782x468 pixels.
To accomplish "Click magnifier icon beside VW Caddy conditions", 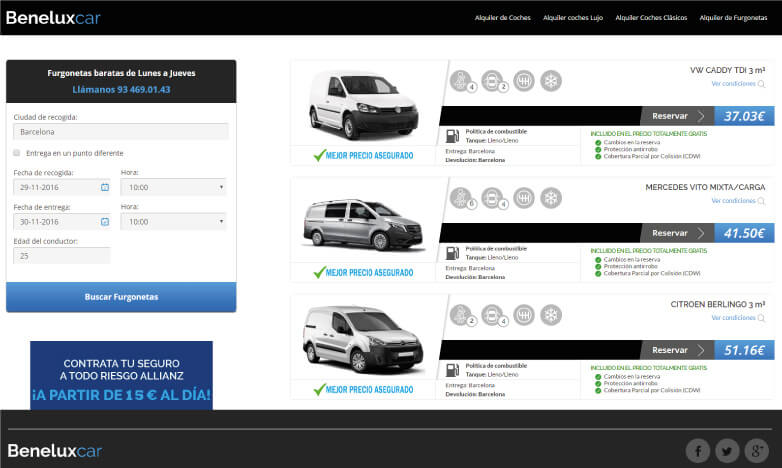I will pyautogui.click(x=761, y=84).
